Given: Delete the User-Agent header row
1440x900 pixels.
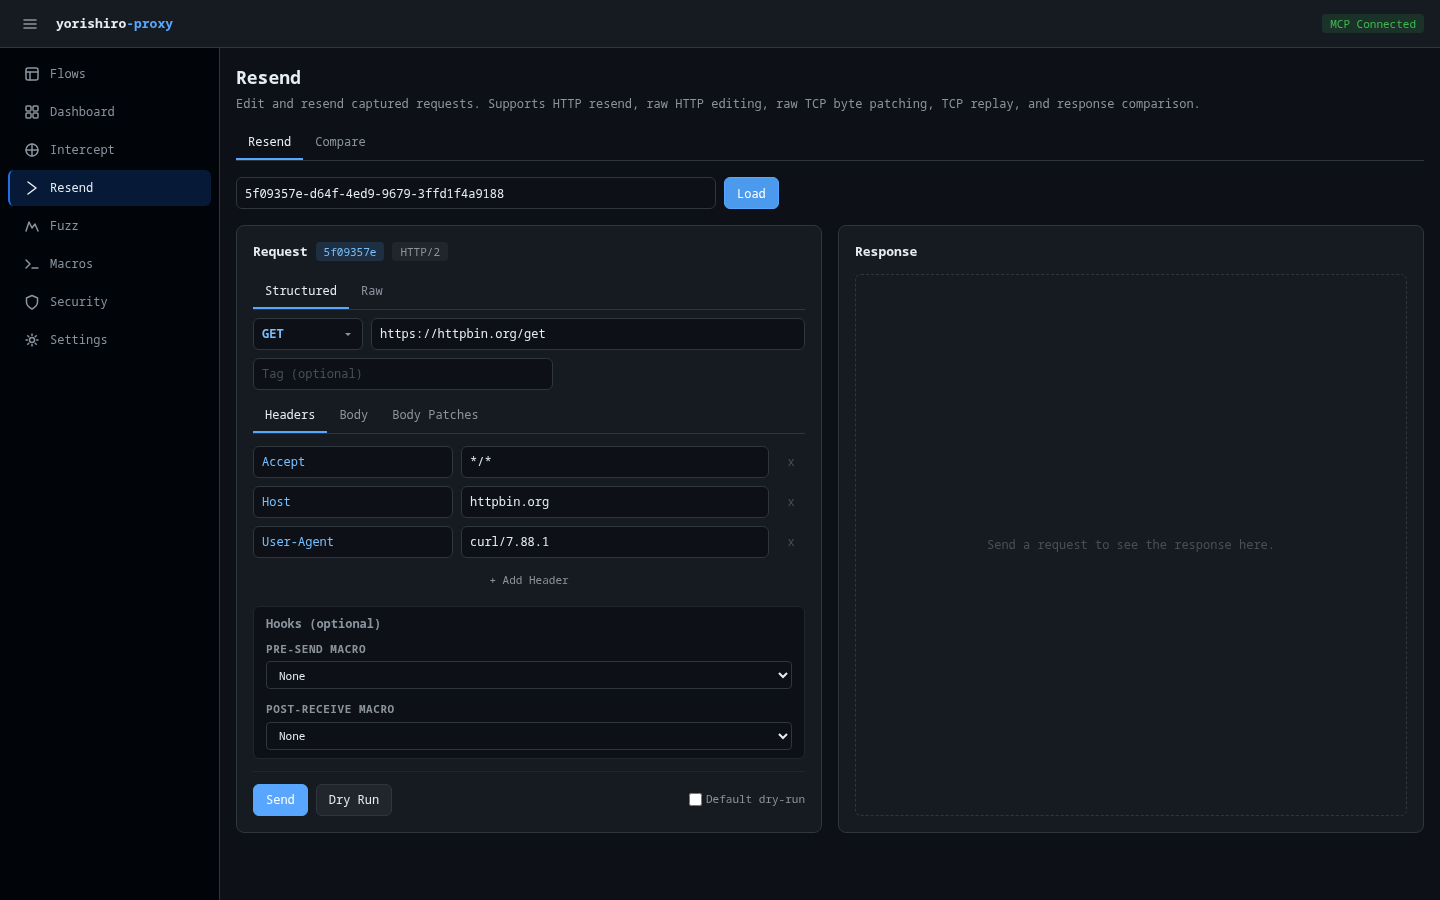Looking at the screenshot, I should pyautogui.click(x=790, y=542).
